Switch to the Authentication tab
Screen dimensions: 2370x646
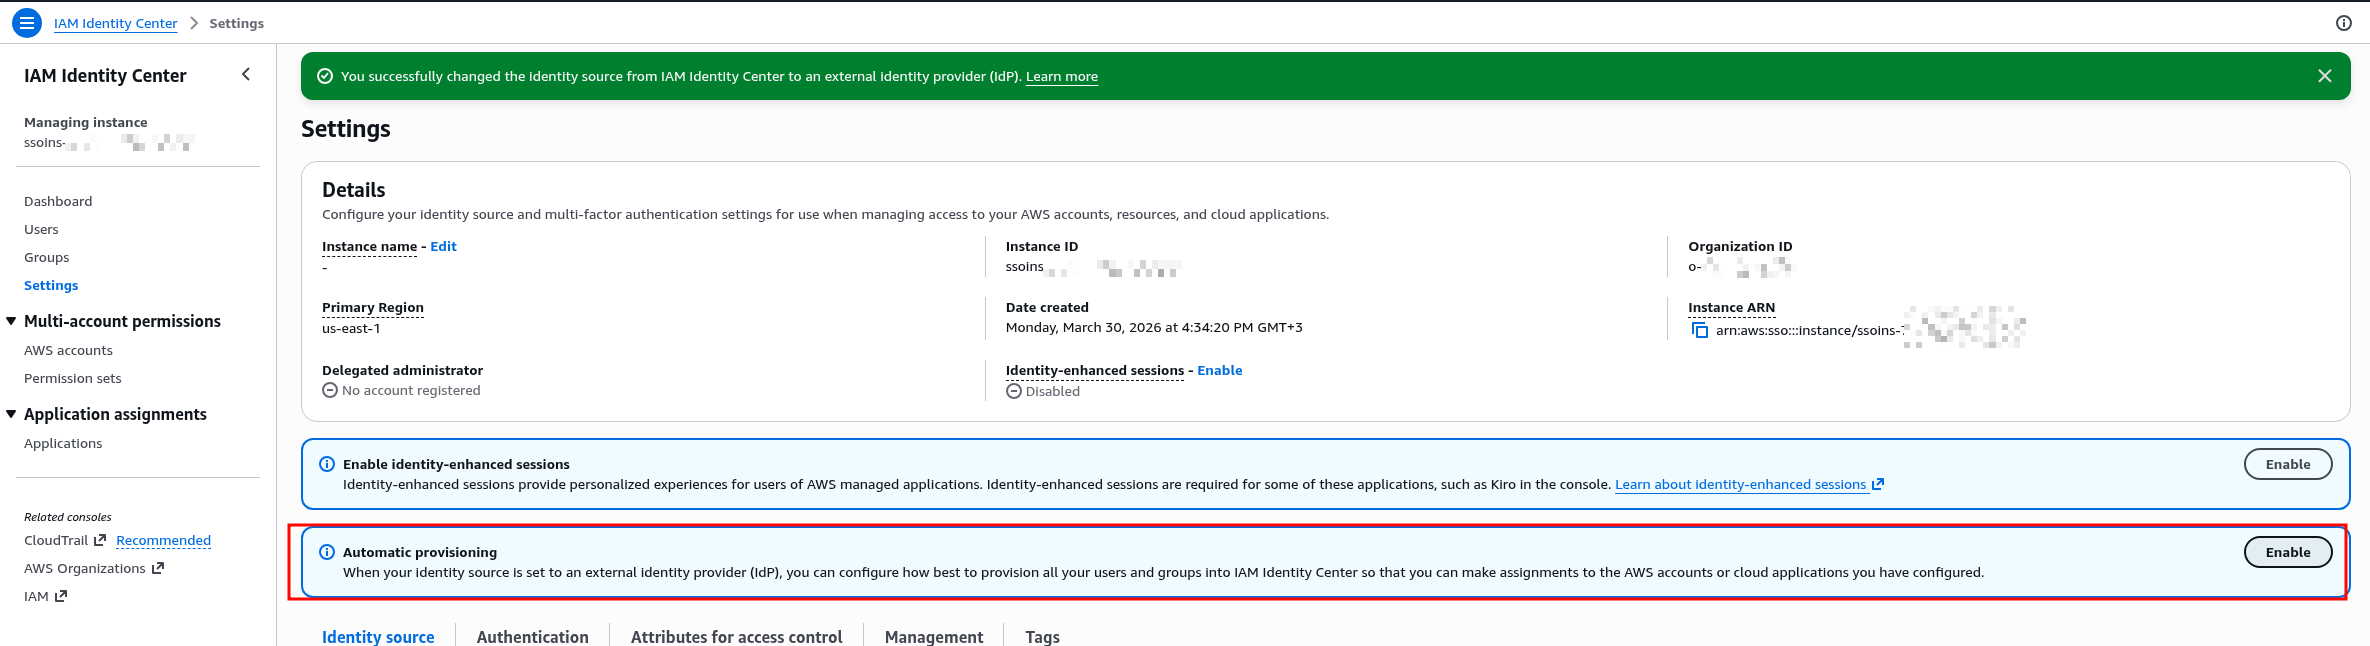[x=532, y=636]
